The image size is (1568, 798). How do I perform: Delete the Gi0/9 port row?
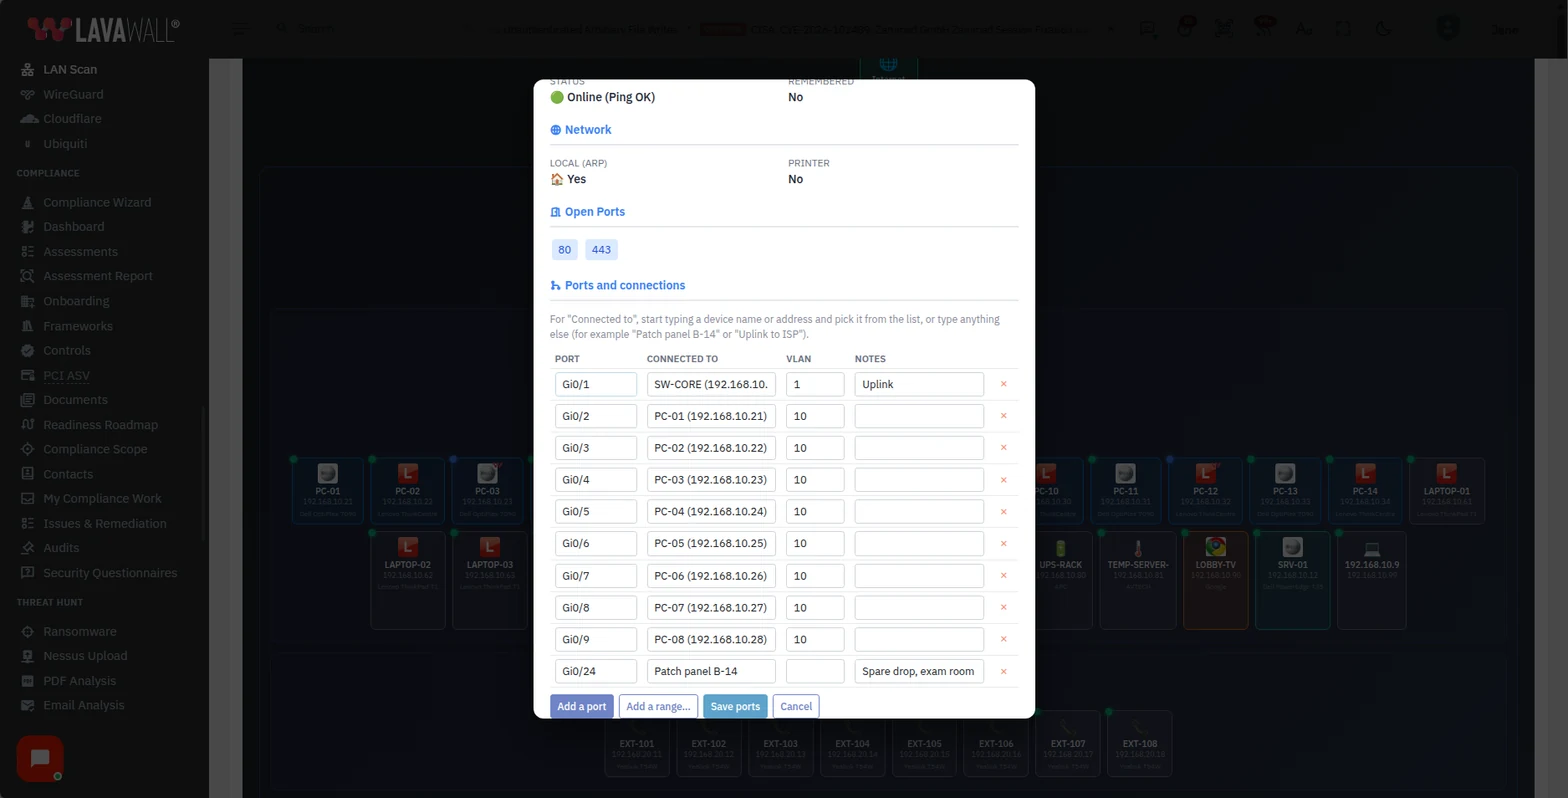click(x=1003, y=639)
